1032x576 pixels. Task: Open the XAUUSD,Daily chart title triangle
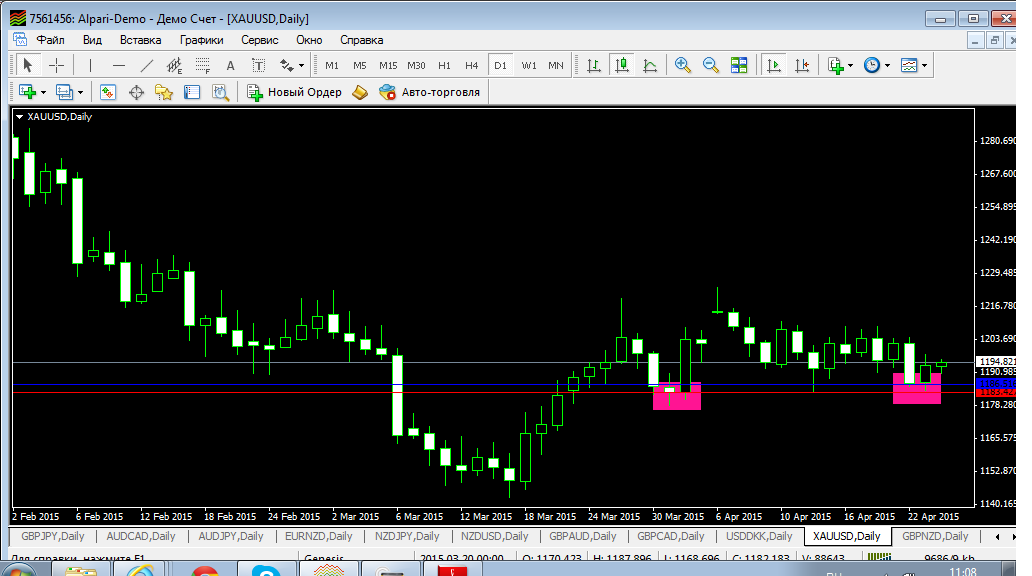tap(20, 117)
